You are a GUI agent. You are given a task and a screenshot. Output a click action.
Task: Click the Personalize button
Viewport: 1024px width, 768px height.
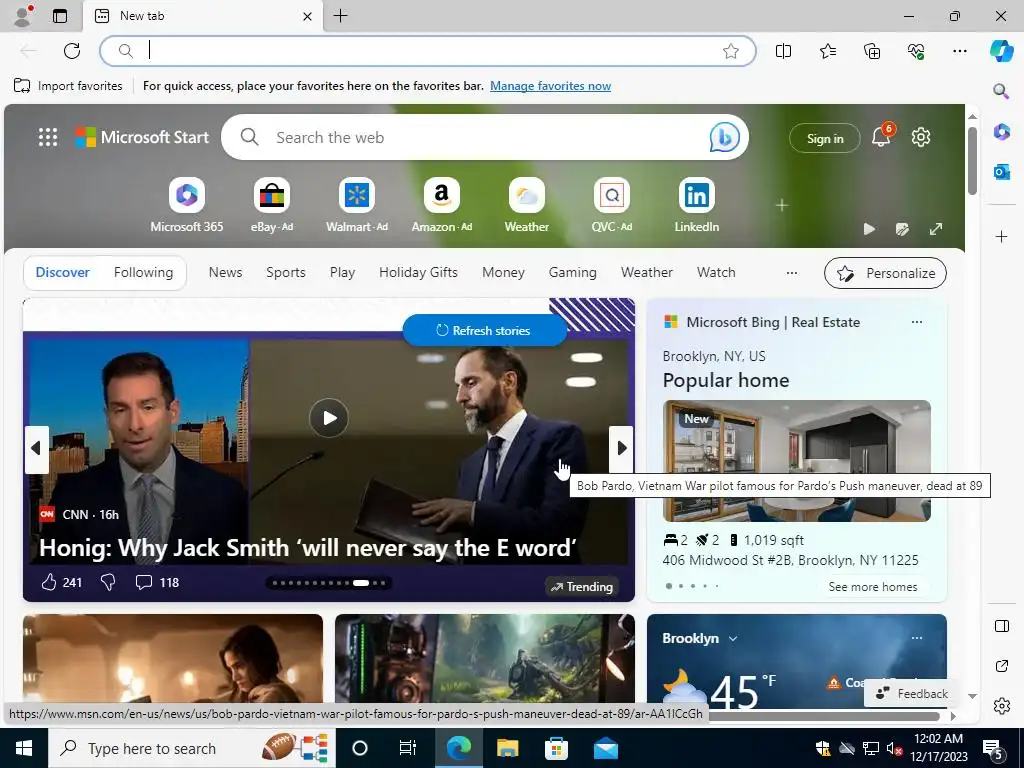885,273
